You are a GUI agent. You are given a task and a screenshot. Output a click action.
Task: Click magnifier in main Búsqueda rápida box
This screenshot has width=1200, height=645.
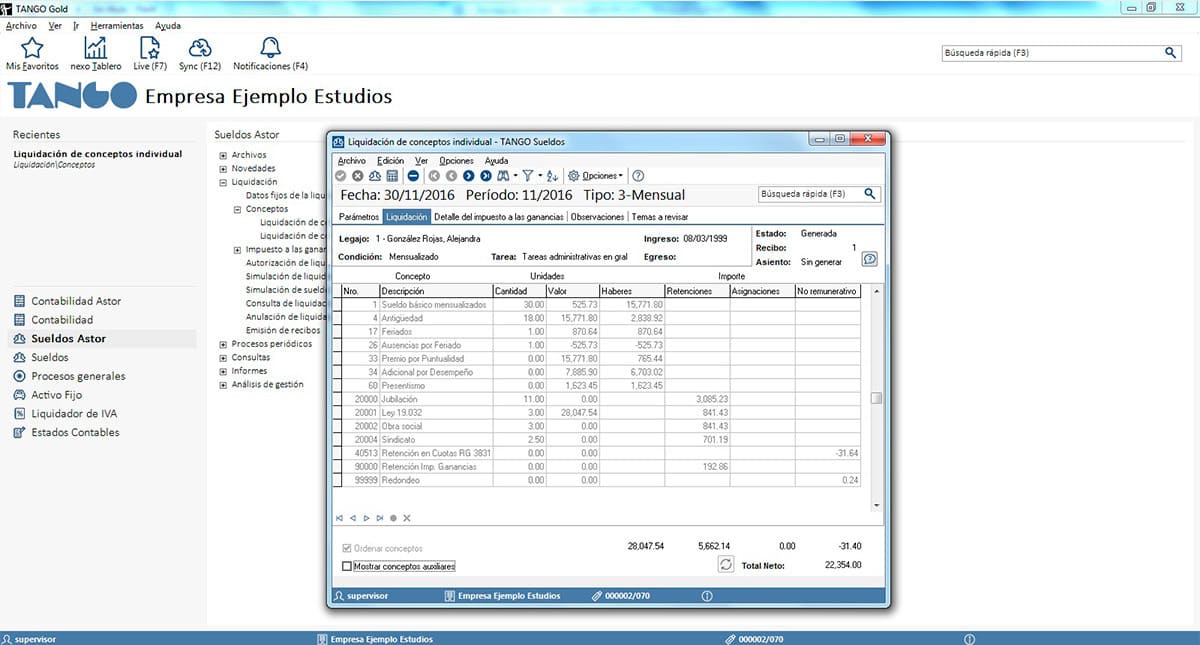(1171, 52)
